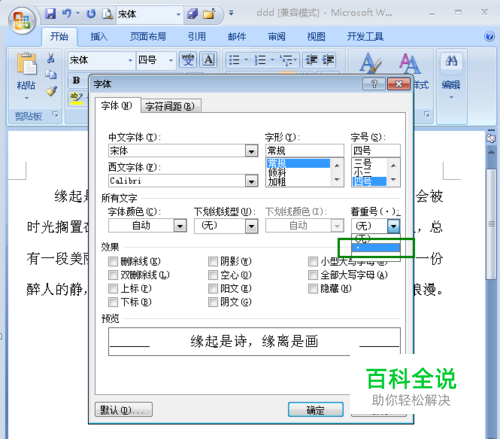Open the 着重号 dropdown arrow
The image size is (500, 439).
394,226
